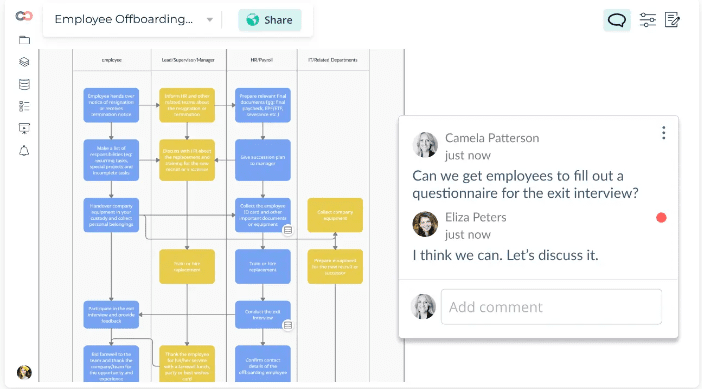Click the Share button

click(270, 20)
